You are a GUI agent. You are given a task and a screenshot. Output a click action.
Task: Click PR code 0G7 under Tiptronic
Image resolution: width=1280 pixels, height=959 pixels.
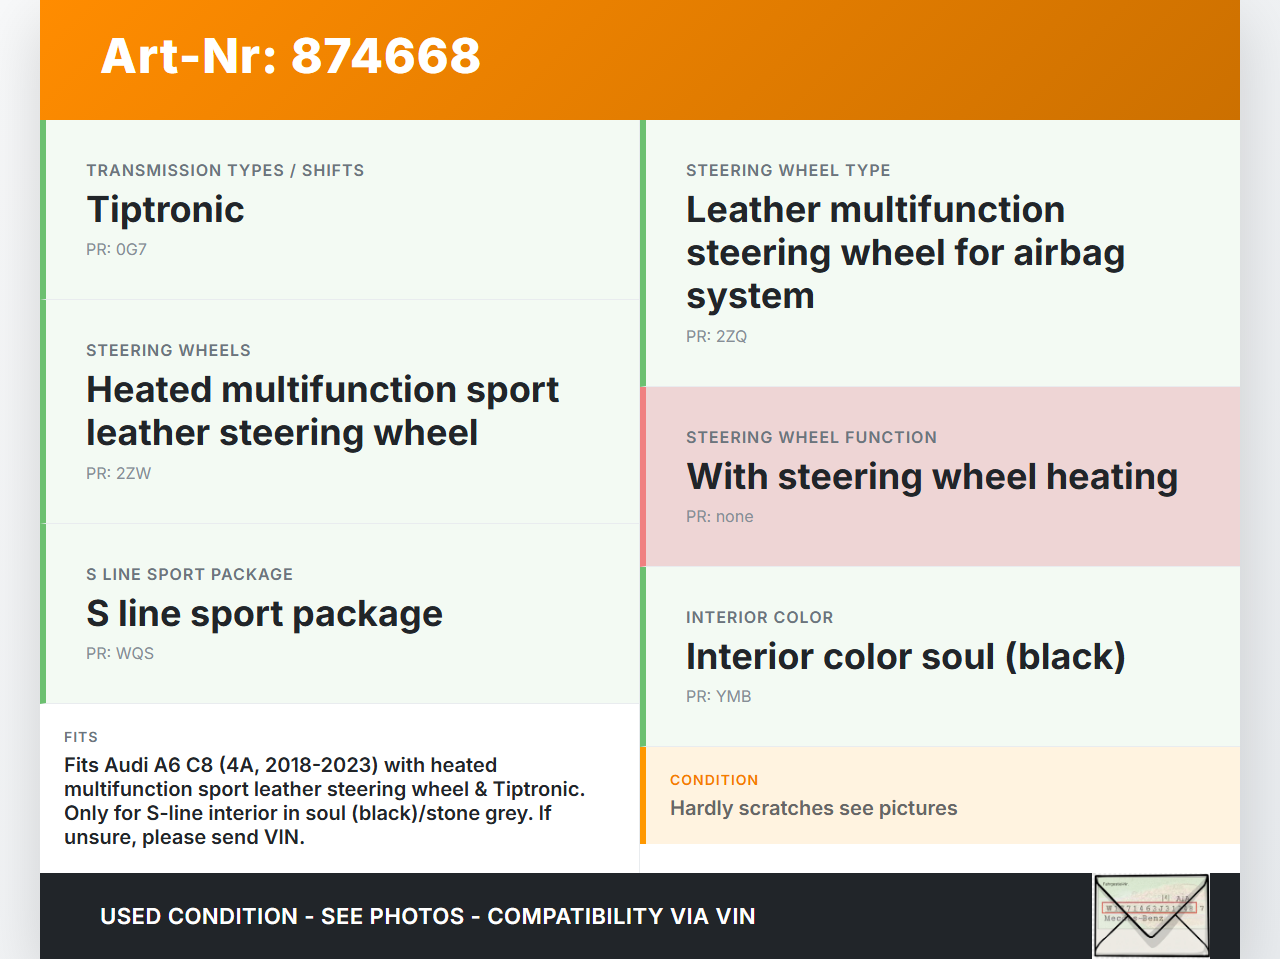pyautogui.click(x=116, y=250)
